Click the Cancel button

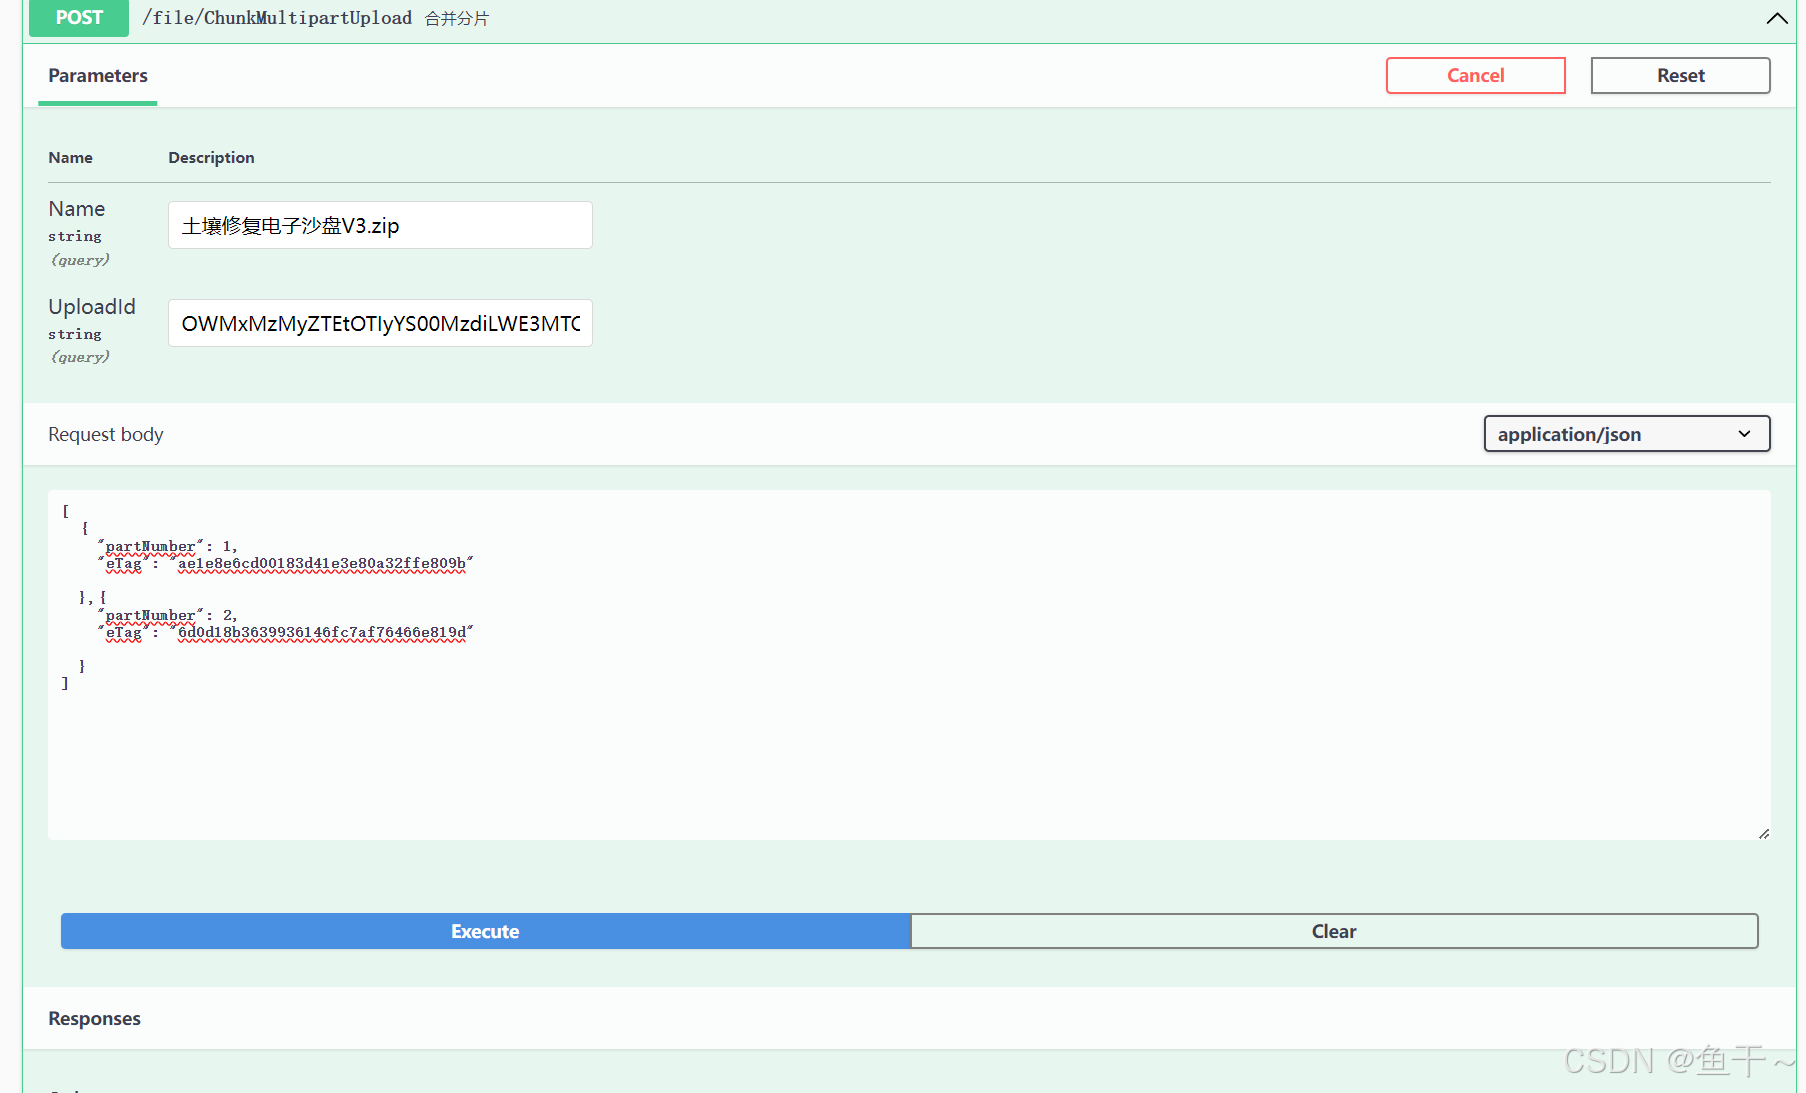point(1475,76)
